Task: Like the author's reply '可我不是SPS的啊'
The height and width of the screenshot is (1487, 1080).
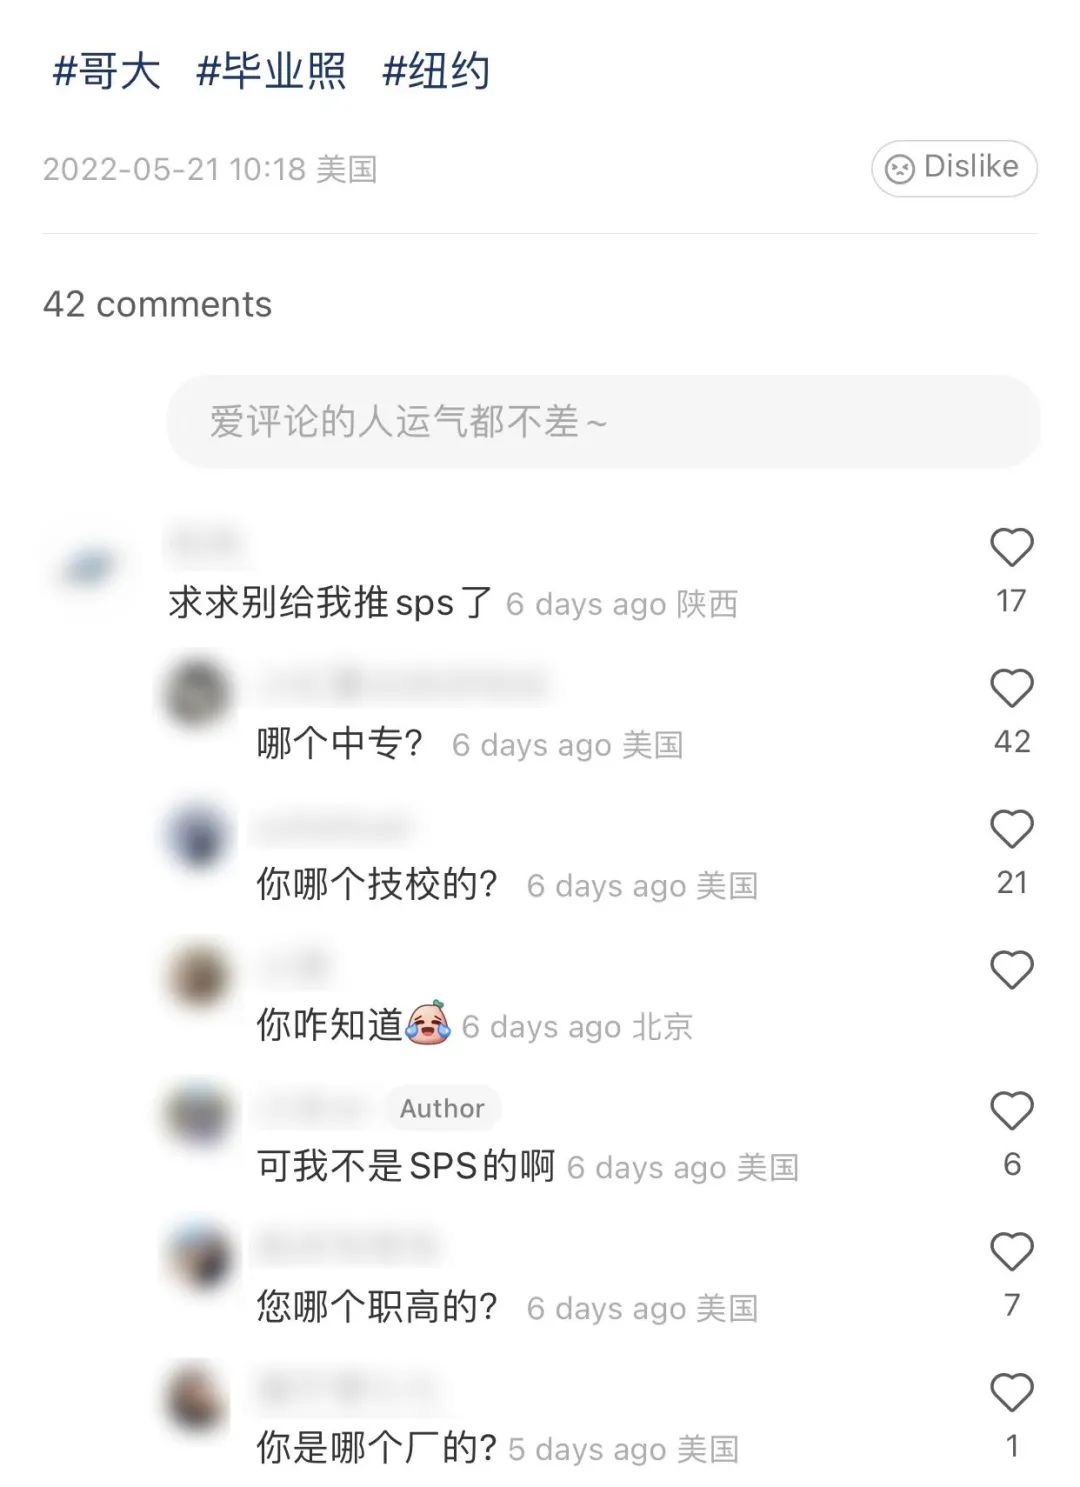Action: [x=1011, y=1111]
